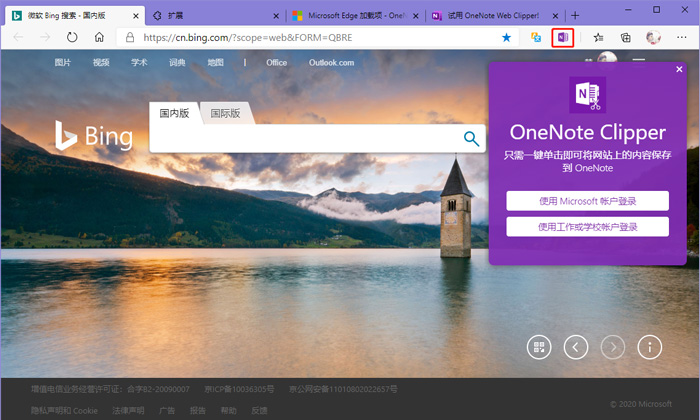Open the Outlook.com link
700x420 pixels.
tap(331, 62)
